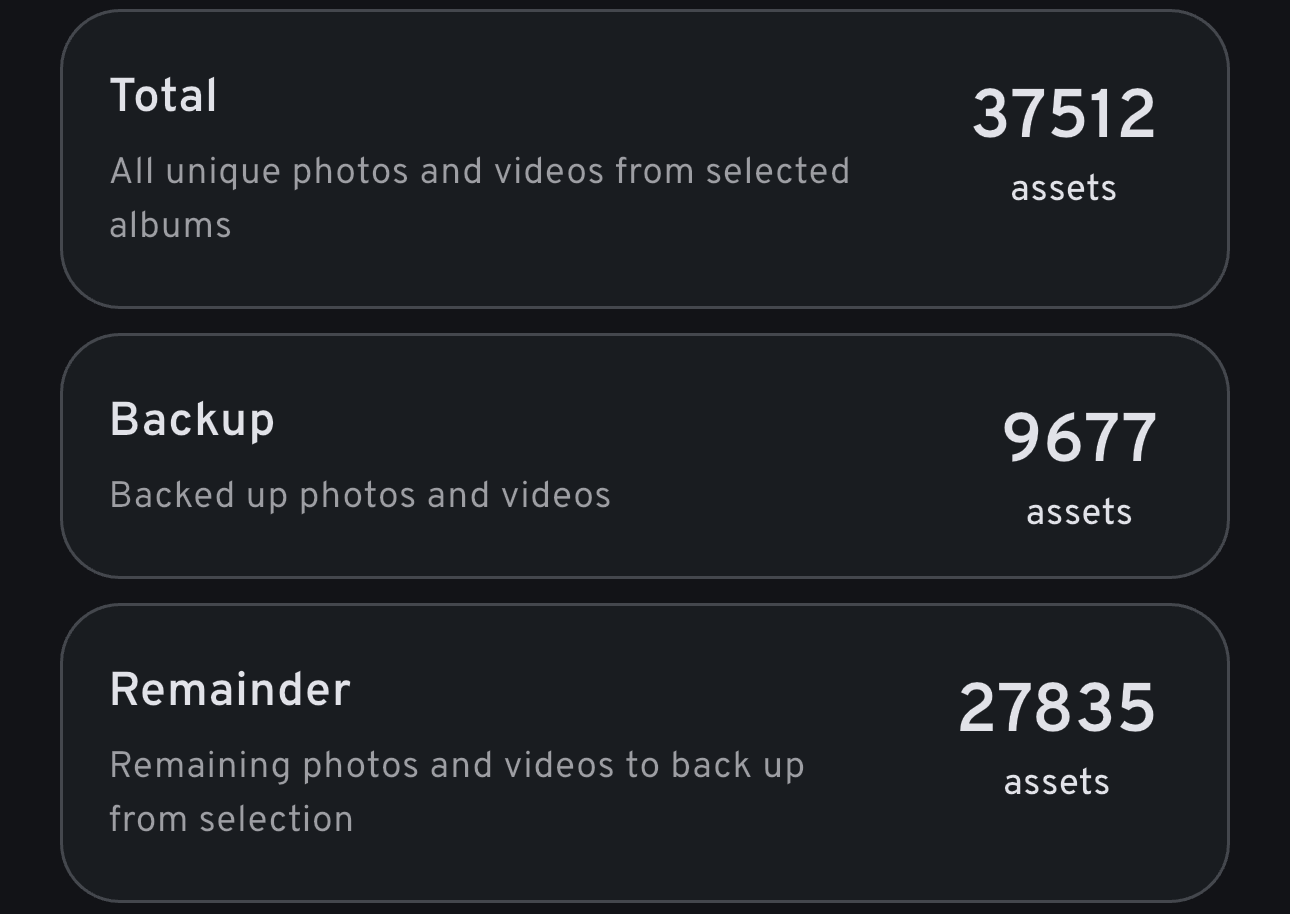This screenshot has height=914, width=1290.
Task: Click the Backup heading
Action: click(192, 420)
